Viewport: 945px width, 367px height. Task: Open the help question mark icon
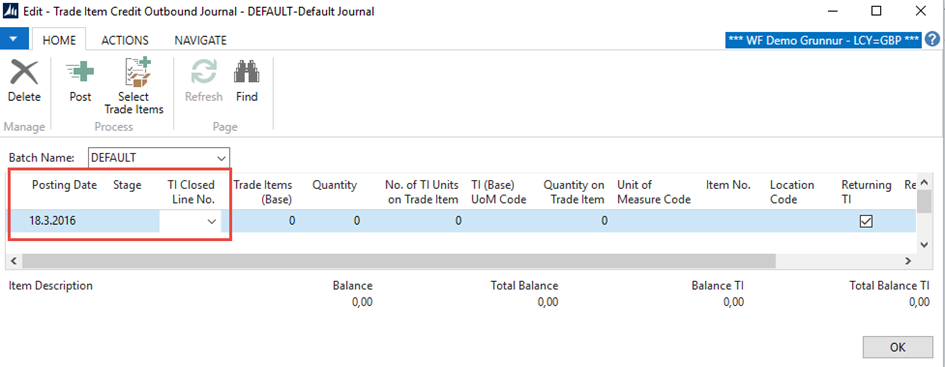click(x=932, y=40)
